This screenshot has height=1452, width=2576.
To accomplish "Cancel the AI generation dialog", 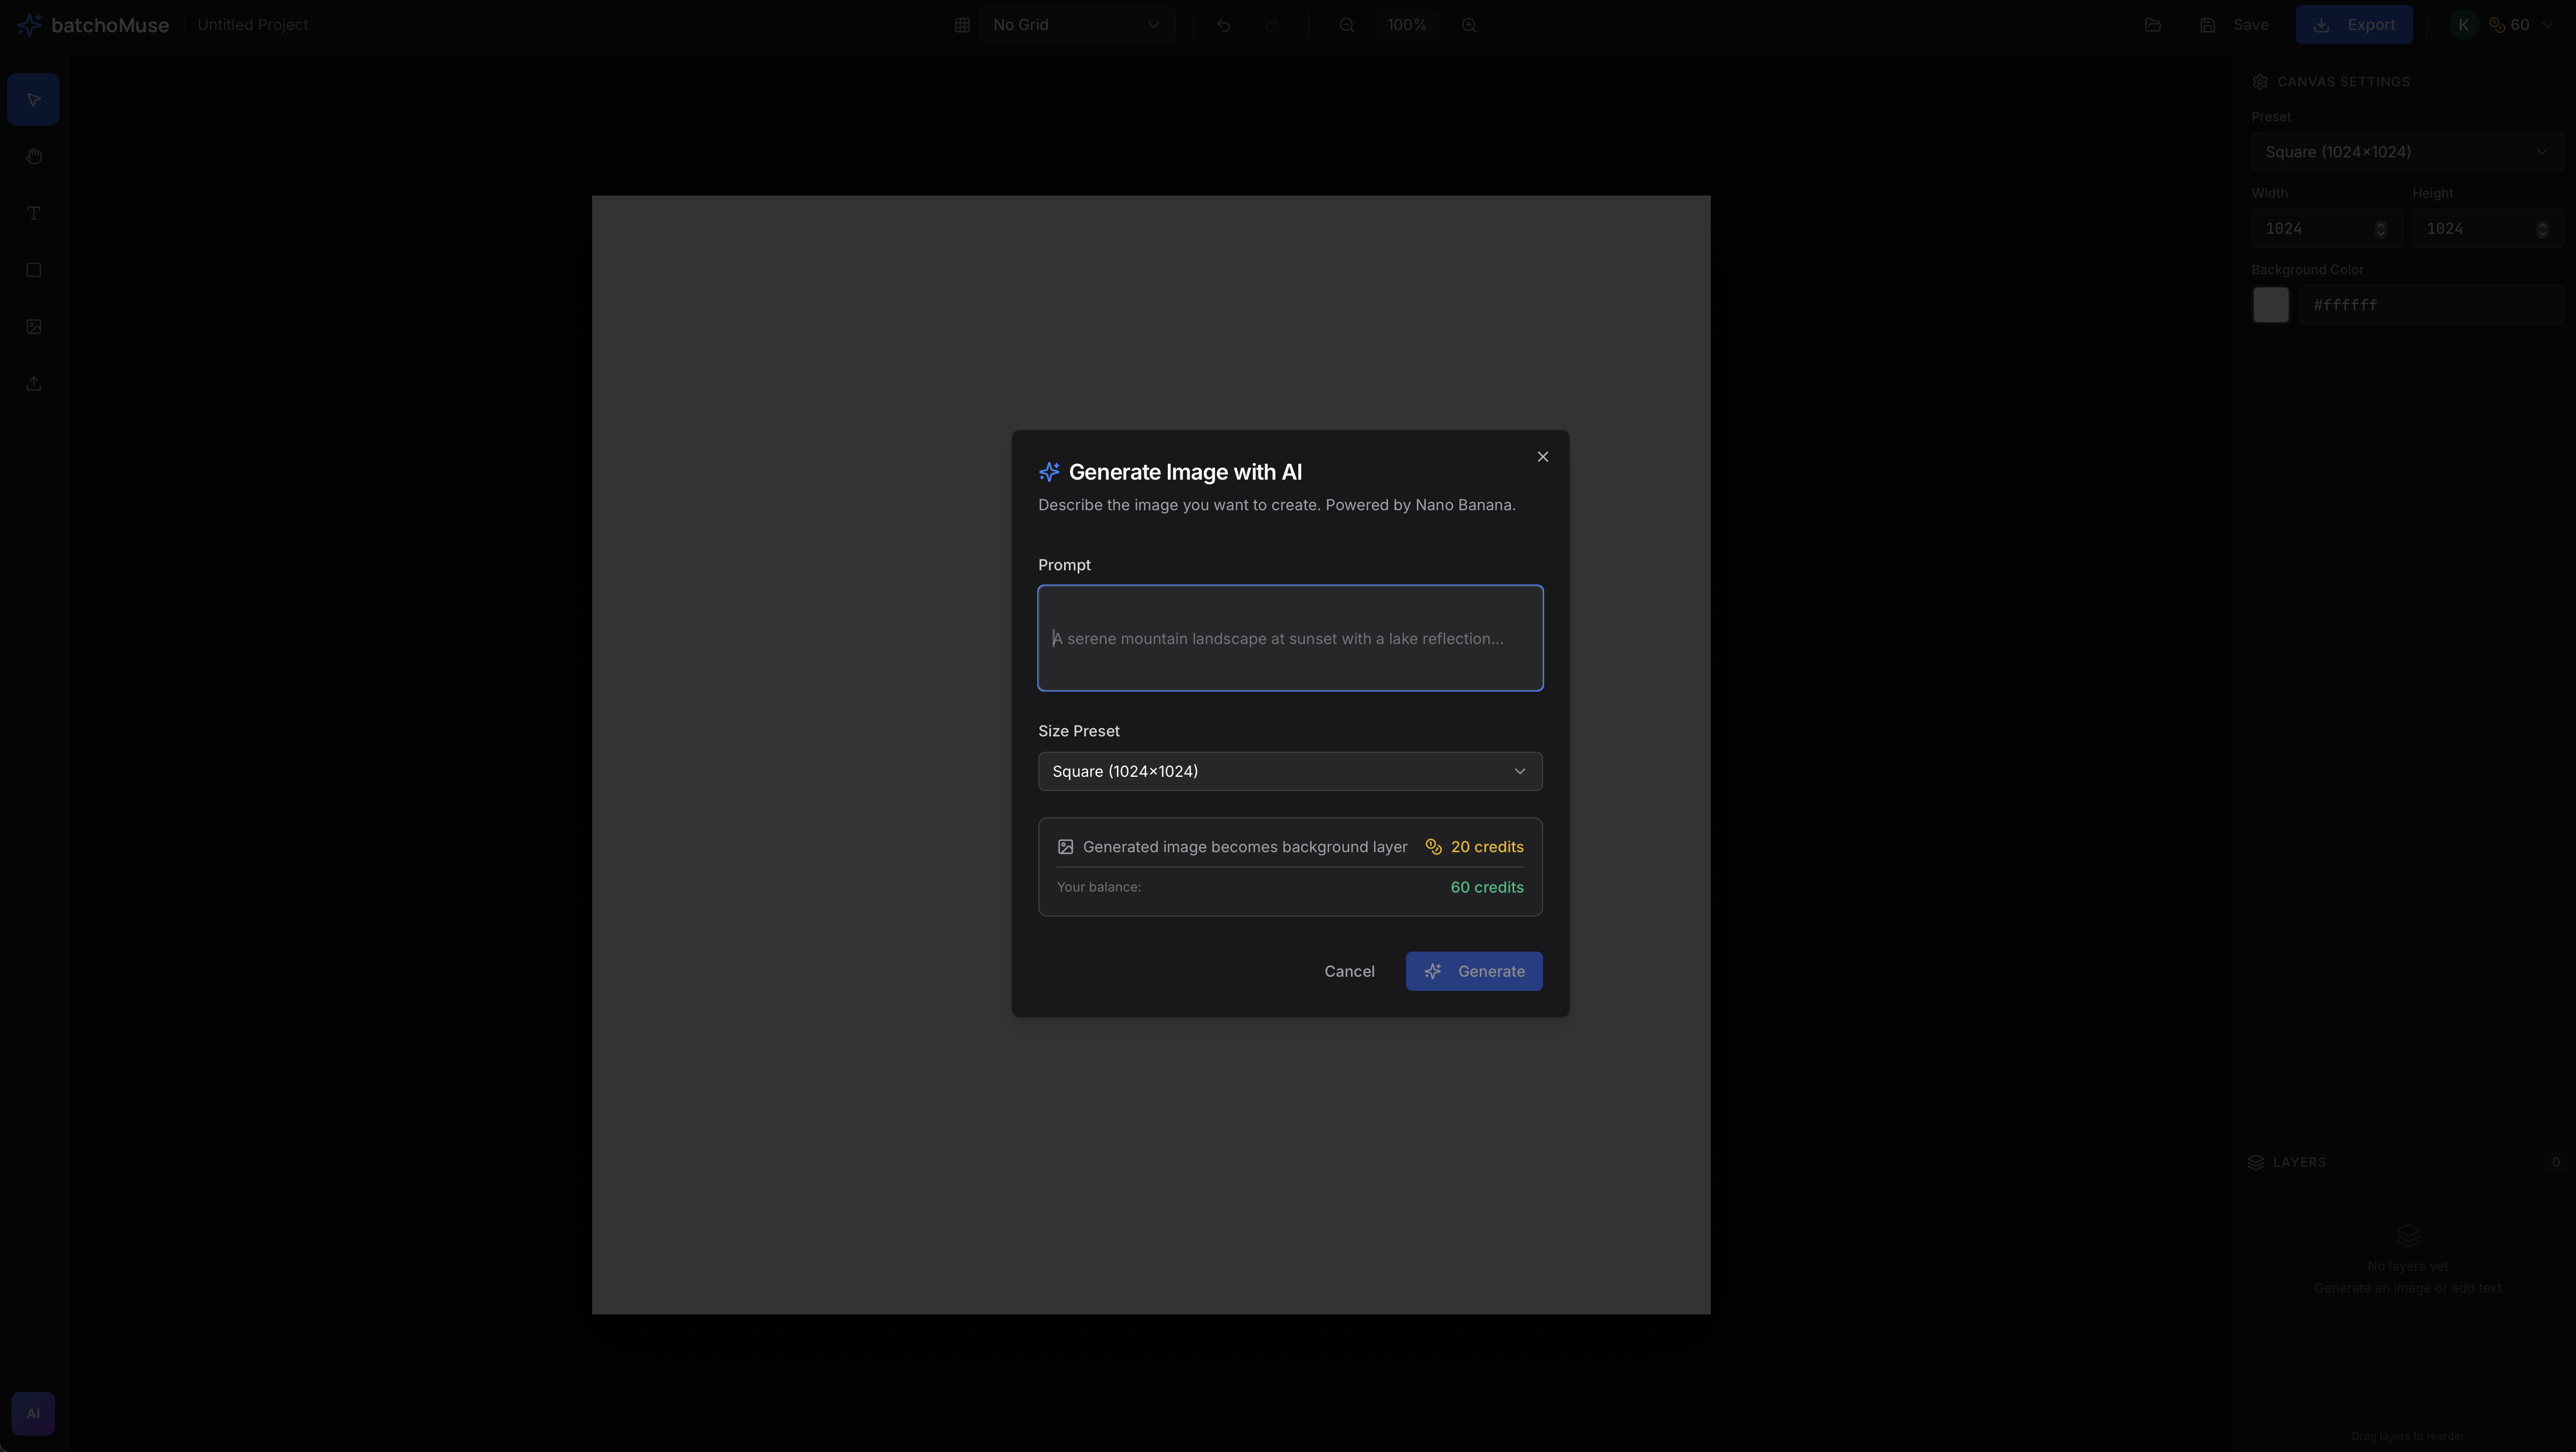I will 1349,971.
